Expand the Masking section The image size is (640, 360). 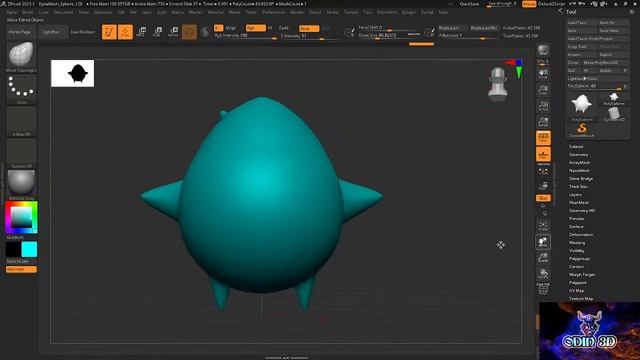point(577,242)
